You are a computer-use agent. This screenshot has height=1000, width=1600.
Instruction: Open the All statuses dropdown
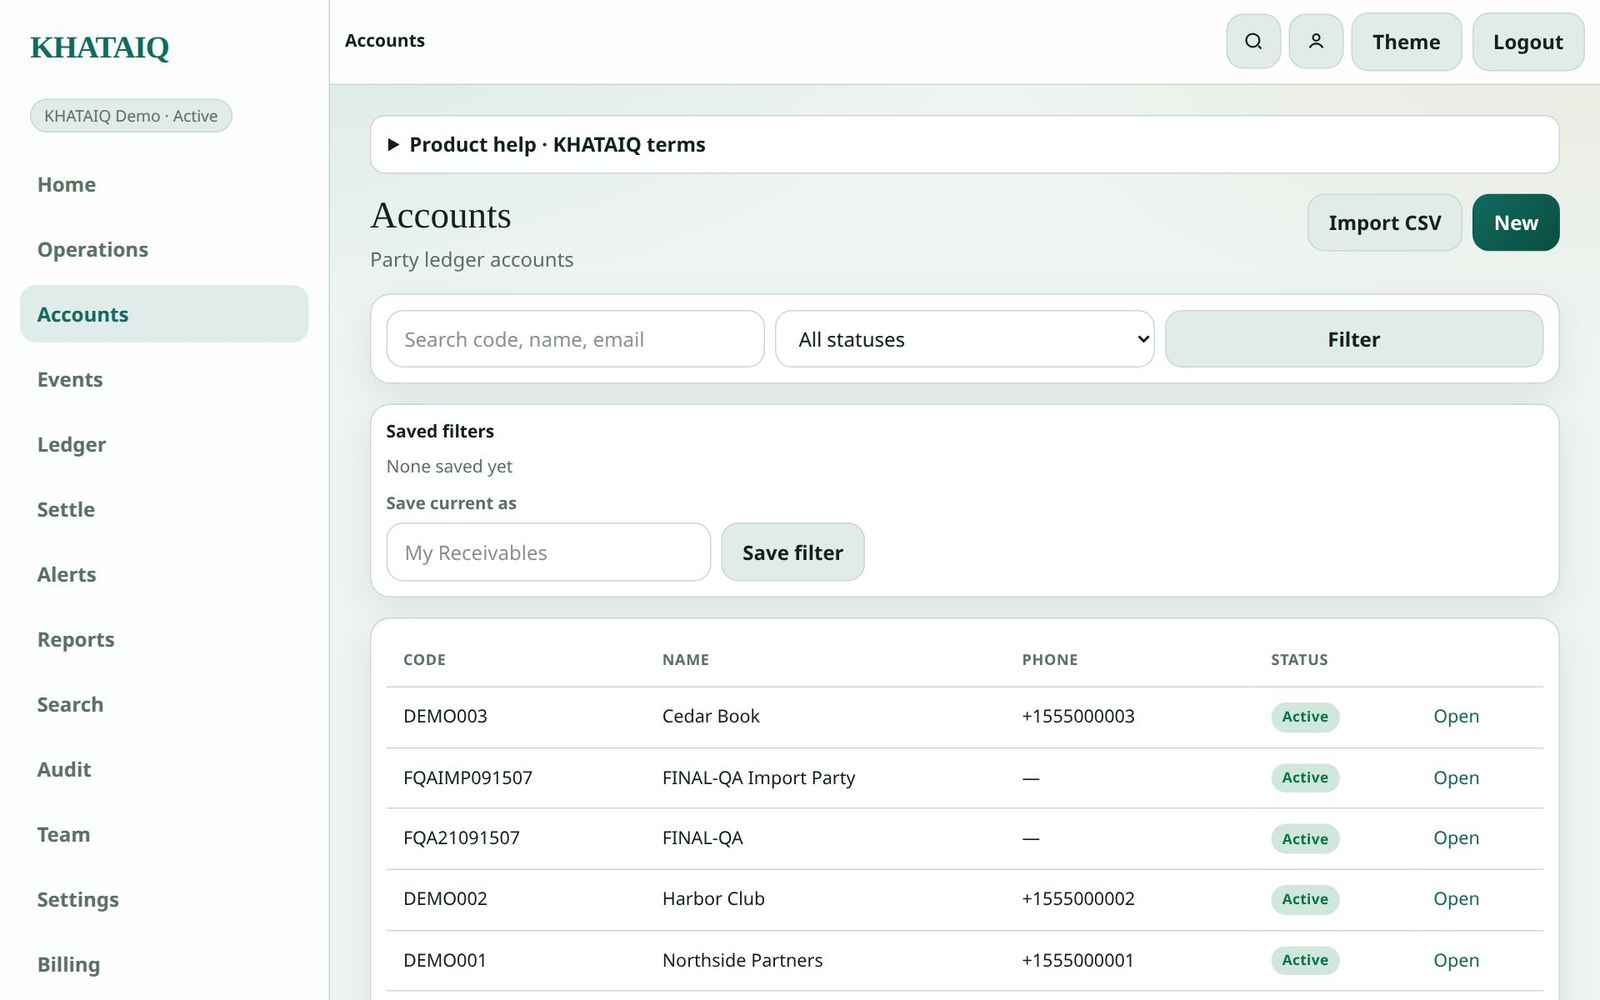(x=965, y=339)
